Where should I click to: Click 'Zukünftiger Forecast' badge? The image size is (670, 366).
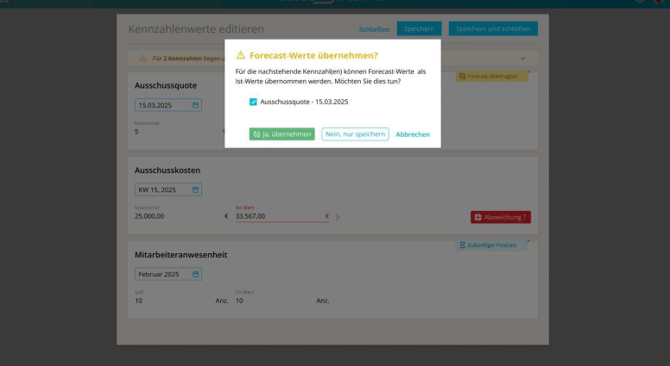click(492, 245)
